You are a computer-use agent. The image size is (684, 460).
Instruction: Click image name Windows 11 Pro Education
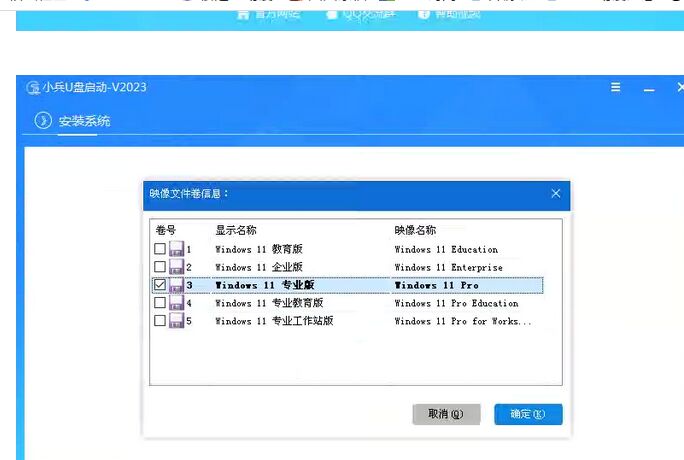click(x=457, y=303)
